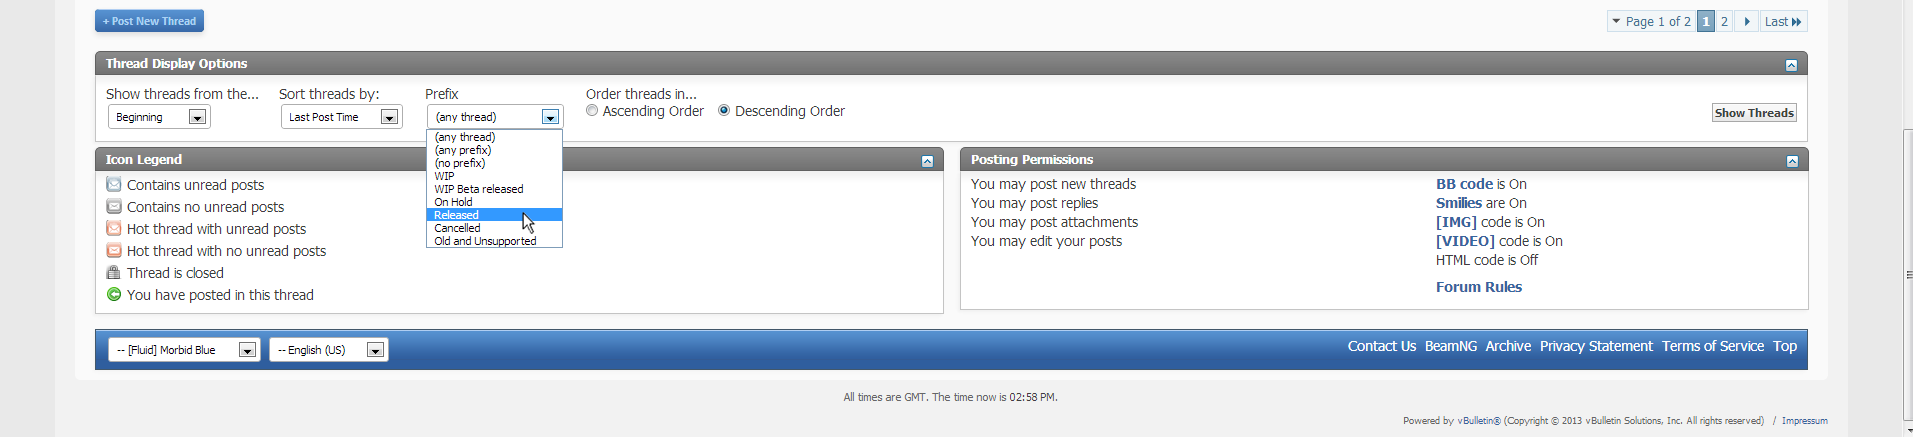The height and width of the screenshot is (437, 1913).
Task: Open the Fluid Morbid Blue style dropdown
Action: pyautogui.click(x=184, y=350)
